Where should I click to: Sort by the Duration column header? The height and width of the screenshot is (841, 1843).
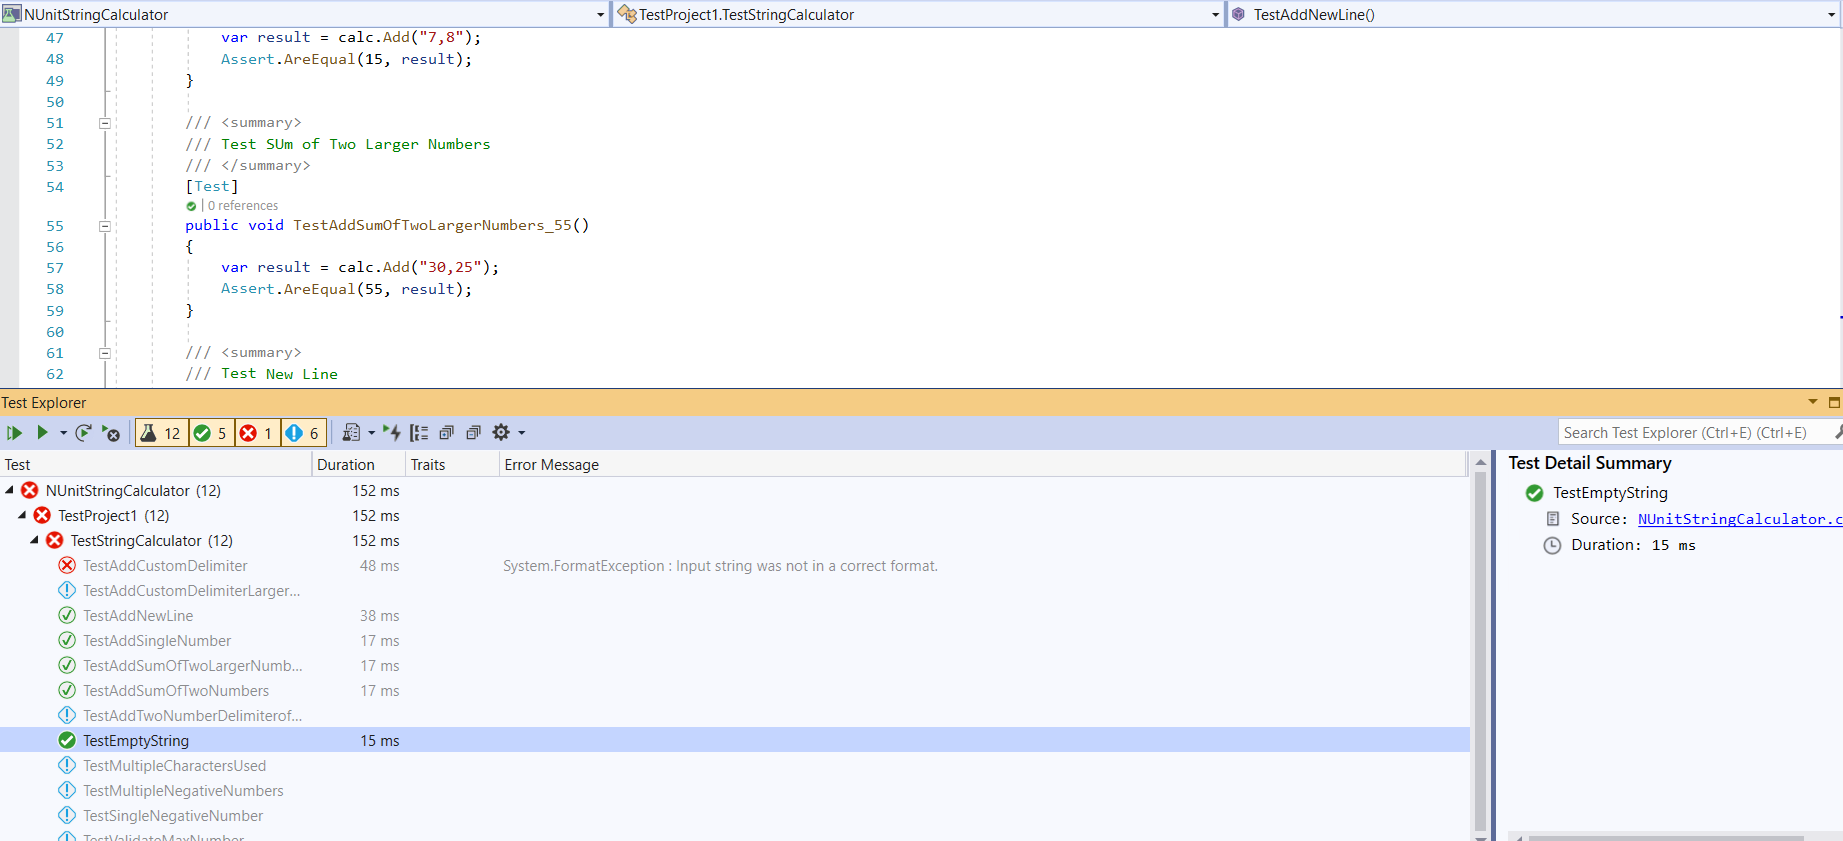(357, 465)
